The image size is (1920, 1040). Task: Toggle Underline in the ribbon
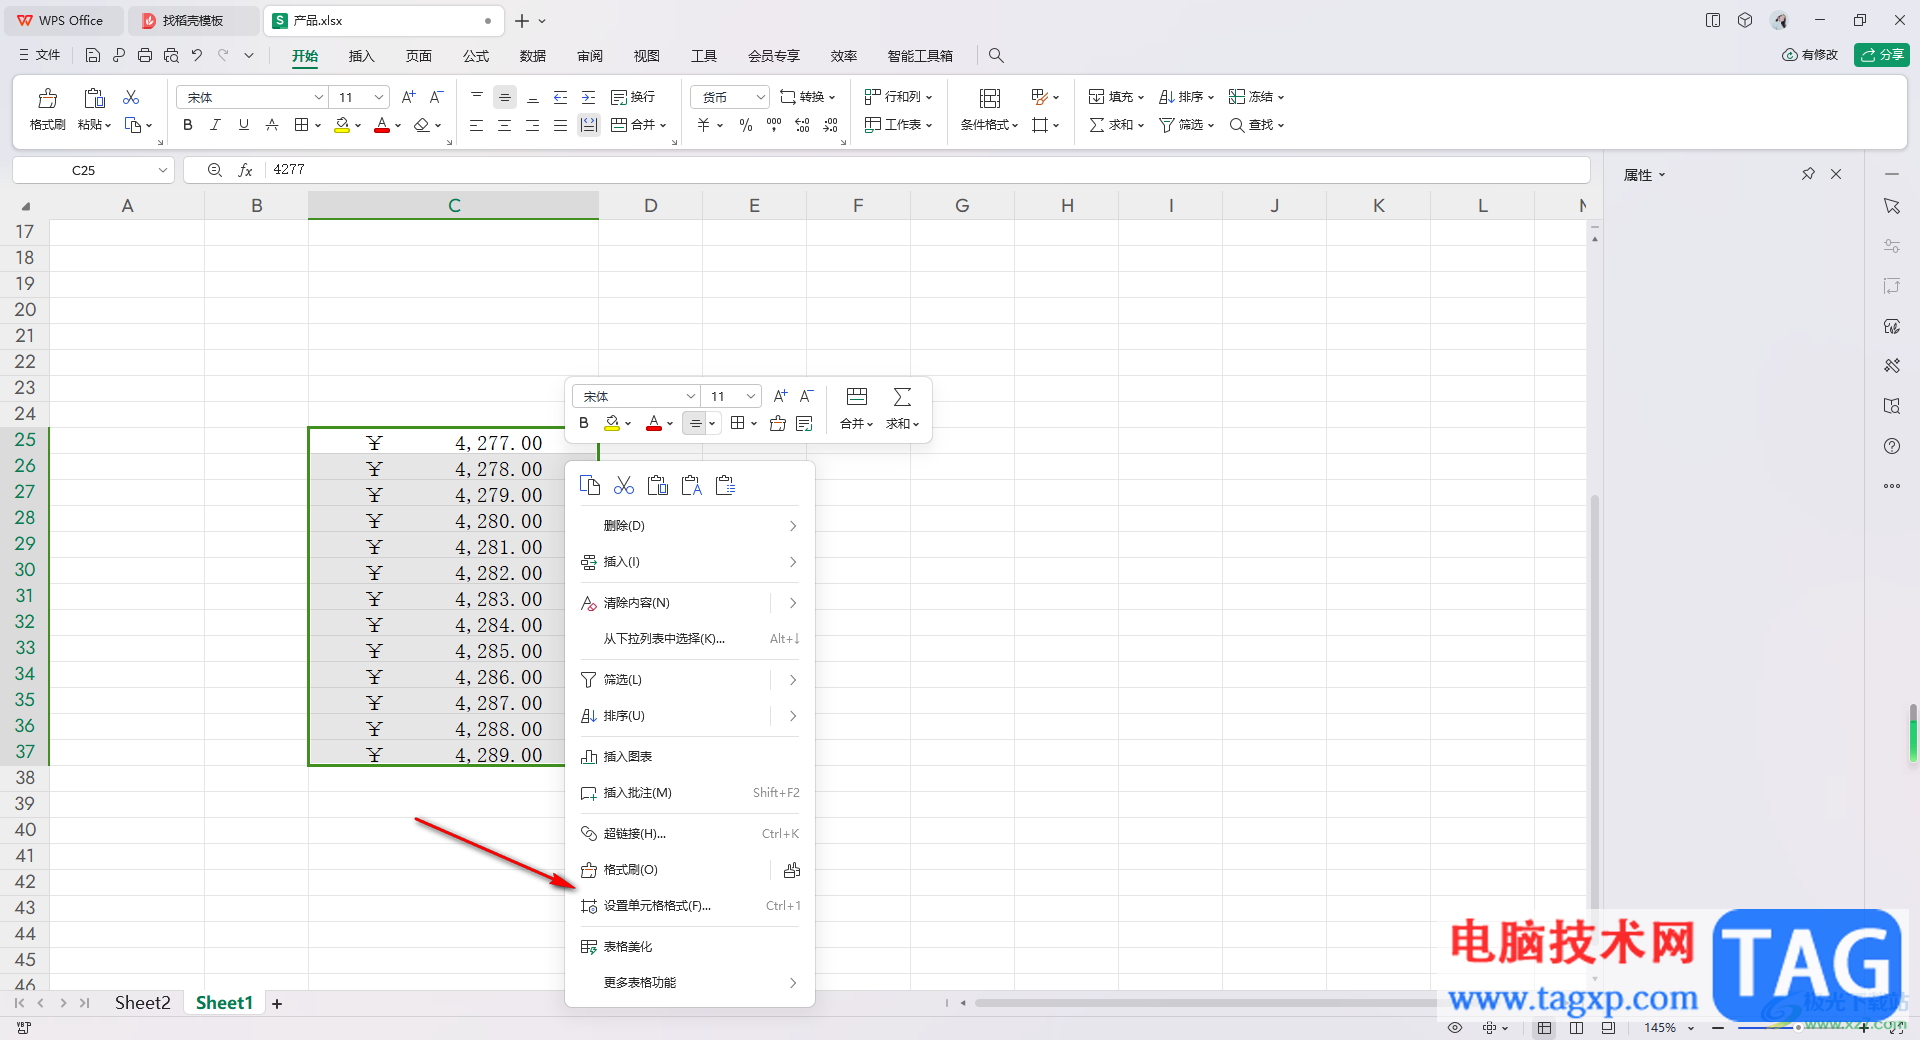pos(244,125)
